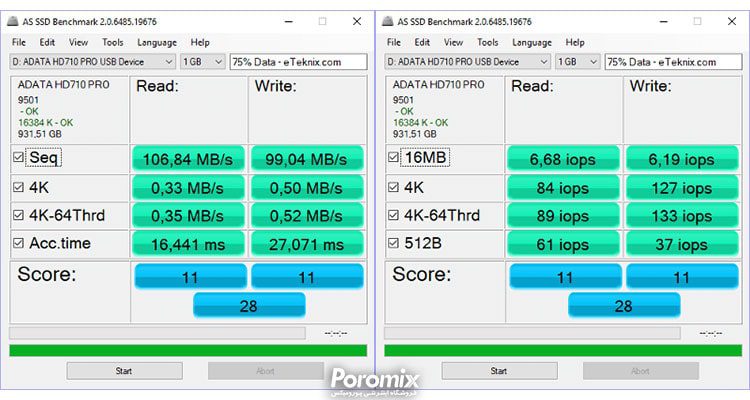The image size is (750, 400).
Task: Open the Tools menu in left window
Action: [112, 42]
